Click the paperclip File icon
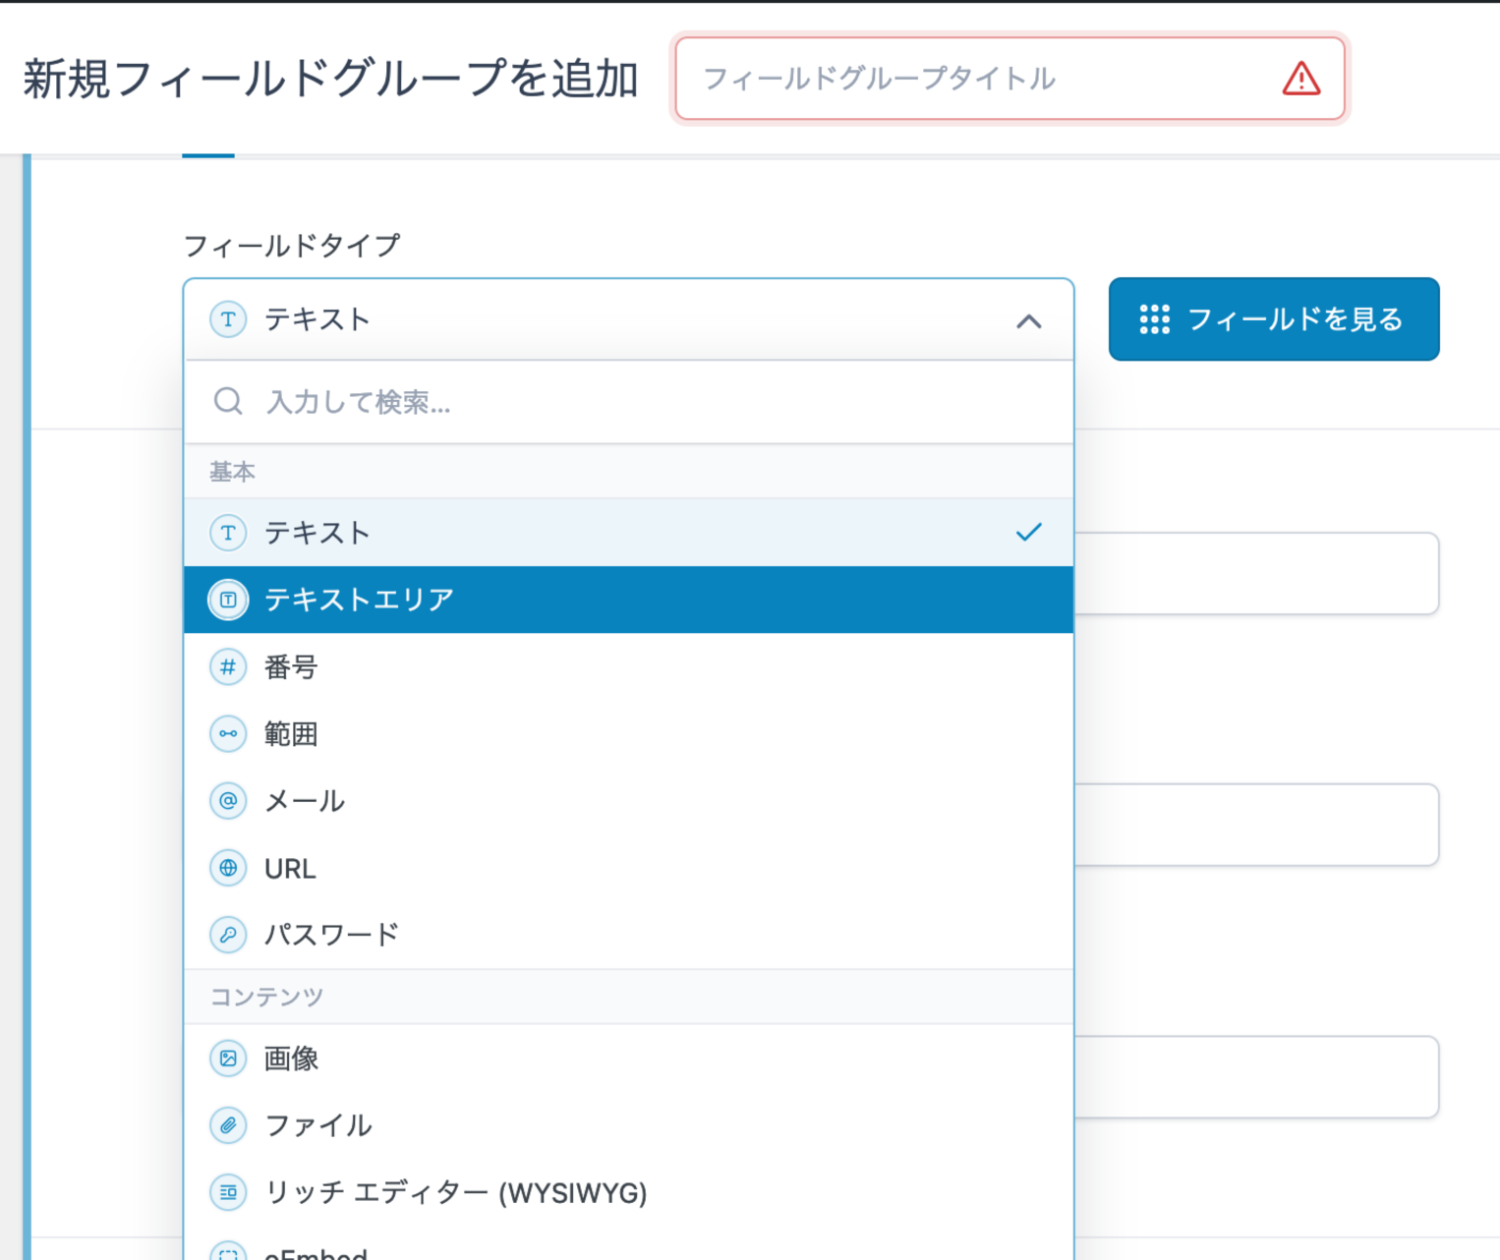This screenshot has height=1260, width=1500. tap(228, 1125)
